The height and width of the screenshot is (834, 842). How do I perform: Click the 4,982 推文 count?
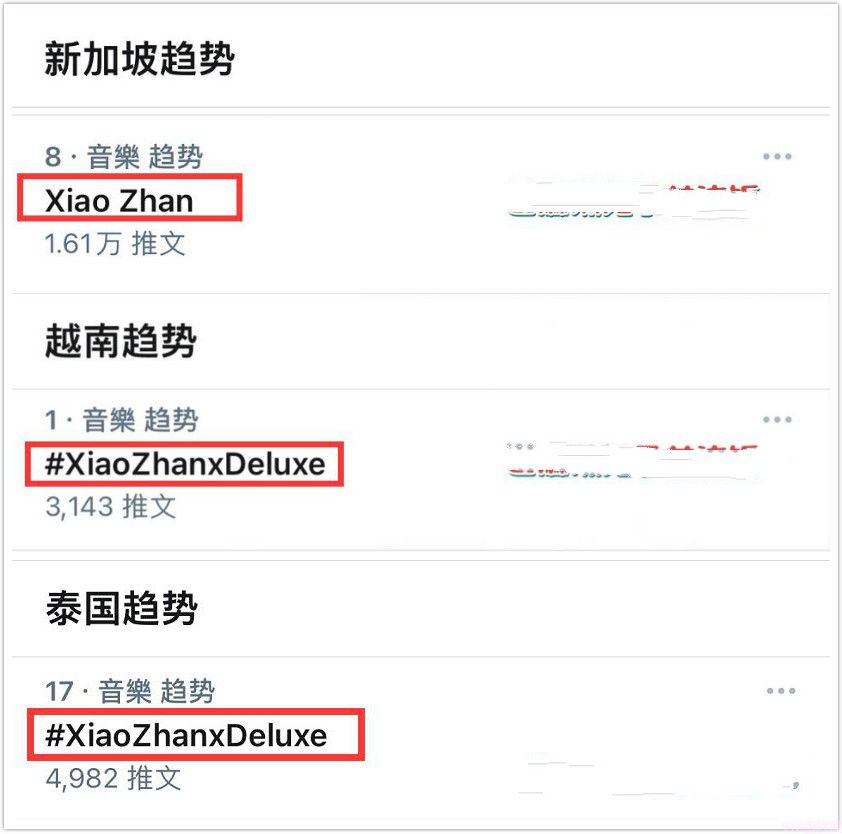113,778
